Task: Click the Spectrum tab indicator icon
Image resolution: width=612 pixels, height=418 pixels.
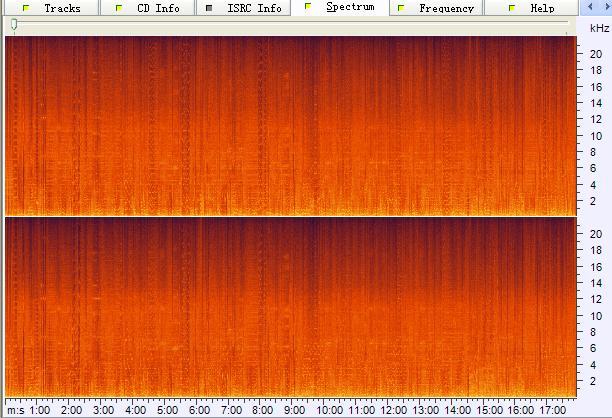Action: click(308, 6)
